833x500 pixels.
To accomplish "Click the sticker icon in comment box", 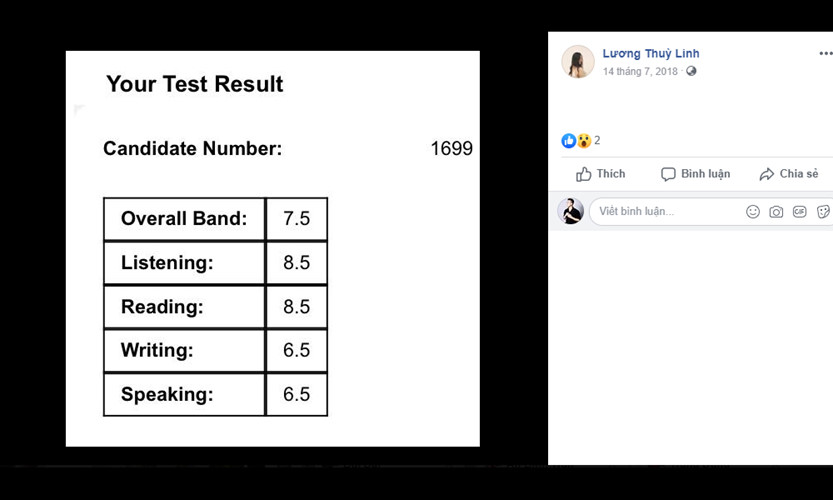I will 823,212.
